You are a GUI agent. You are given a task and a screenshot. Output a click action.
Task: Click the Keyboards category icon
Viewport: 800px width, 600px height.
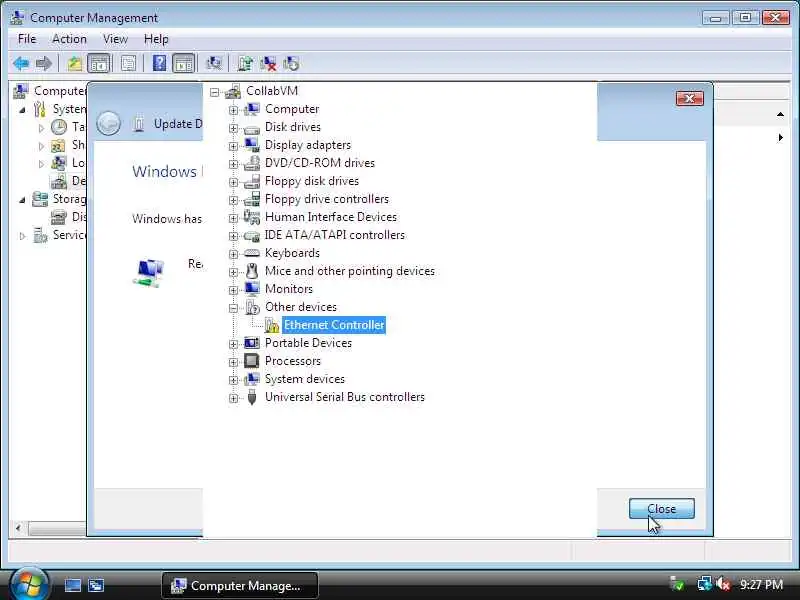click(252, 253)
